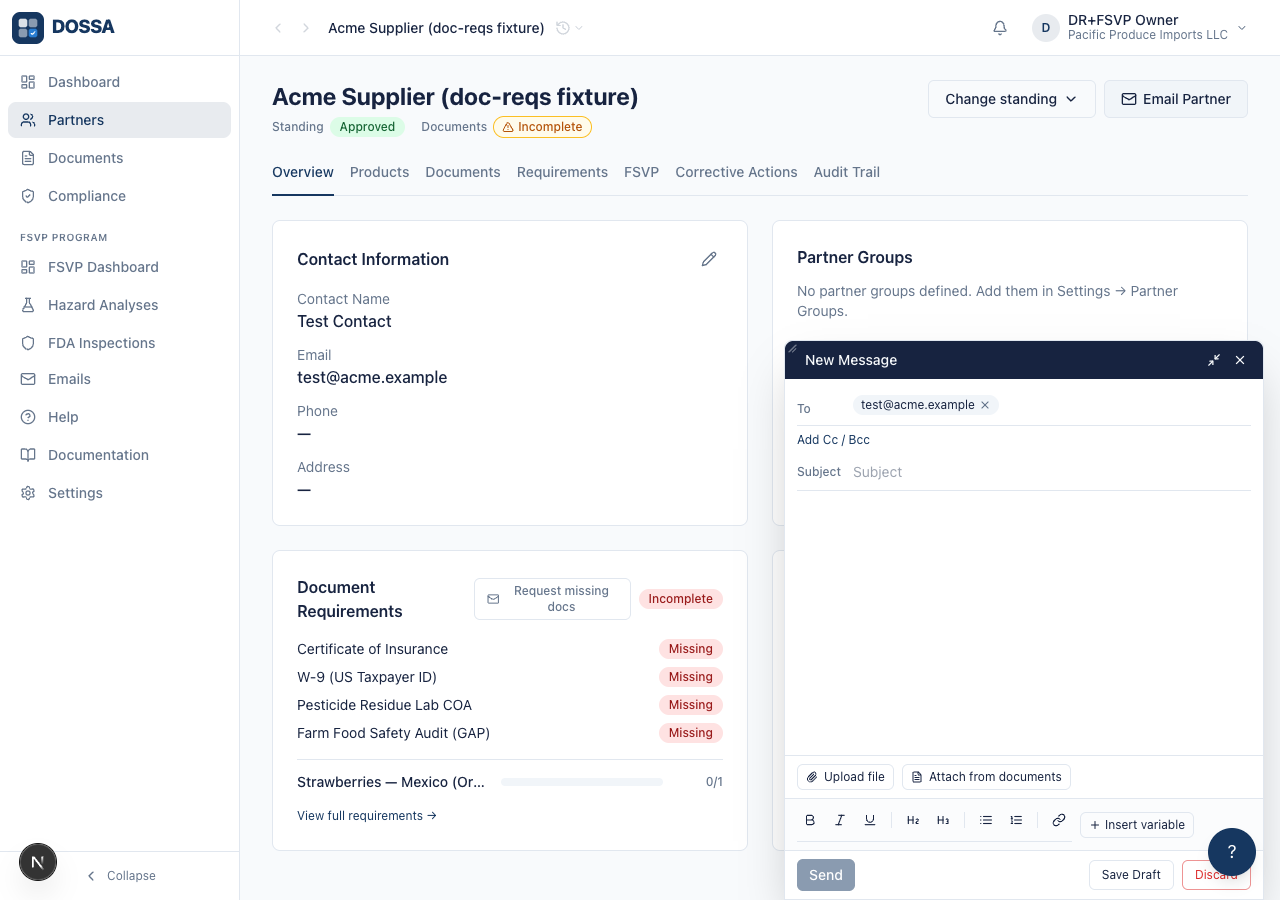Insert a numbered list

tap(1016, 820)
